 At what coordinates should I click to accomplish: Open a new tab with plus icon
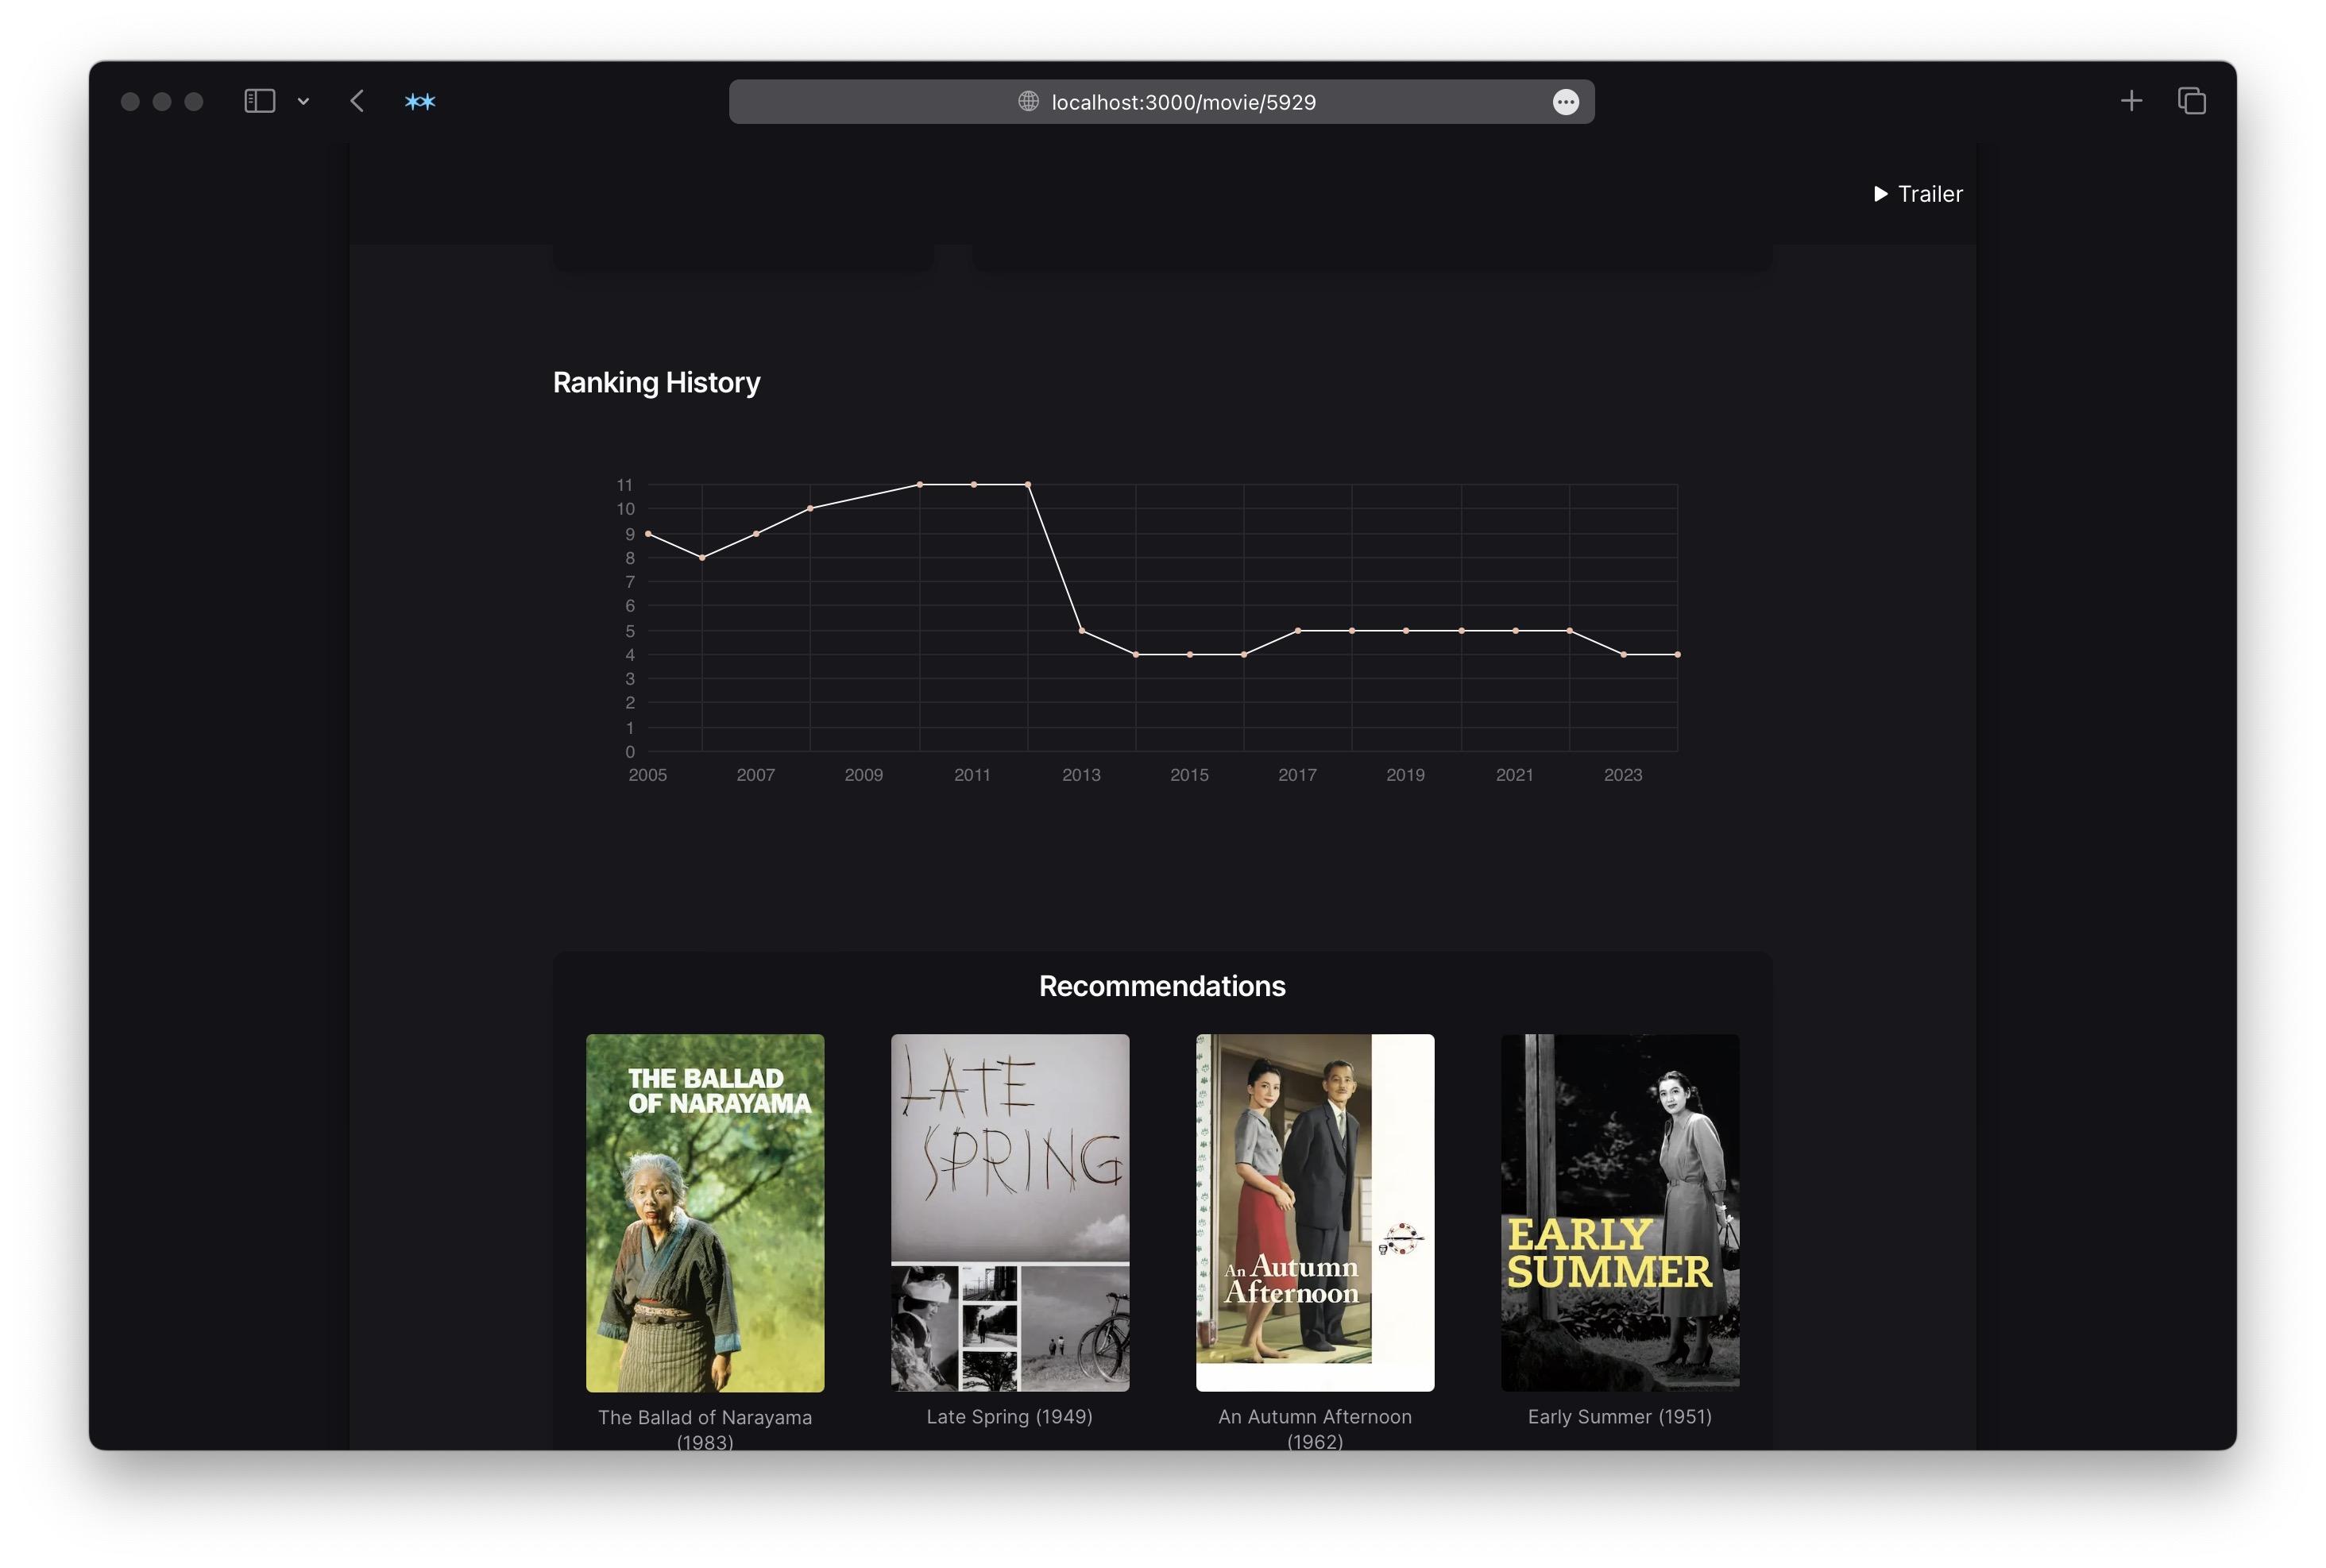[x=2130, y=101]
